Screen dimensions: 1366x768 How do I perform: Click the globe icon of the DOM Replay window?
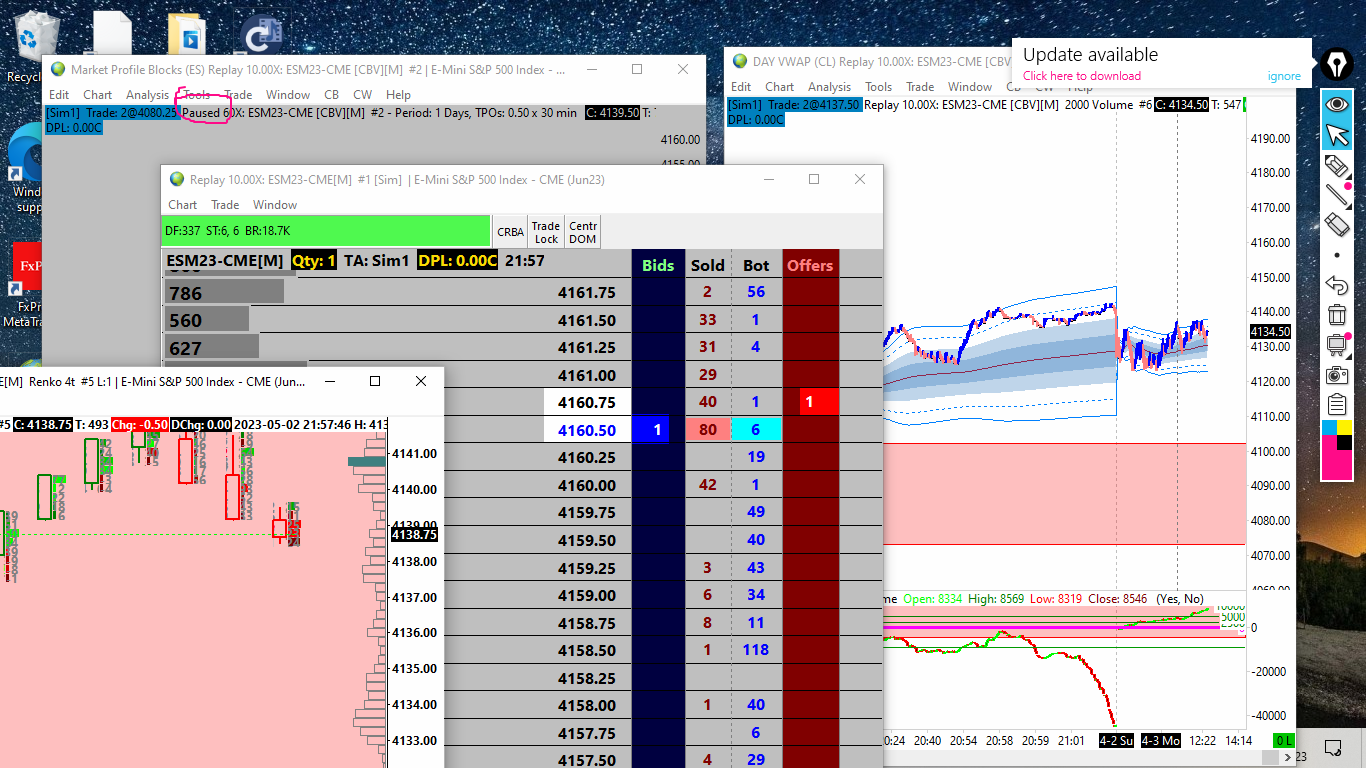(177, 180)
